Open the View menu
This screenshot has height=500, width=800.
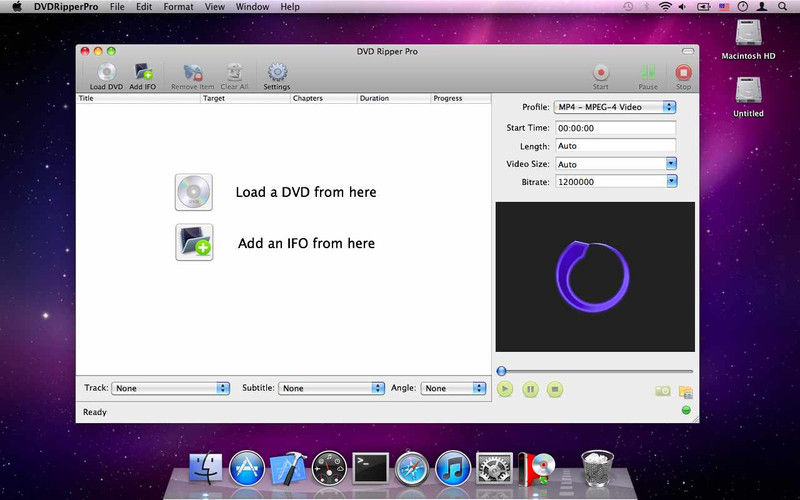[214, 7]
